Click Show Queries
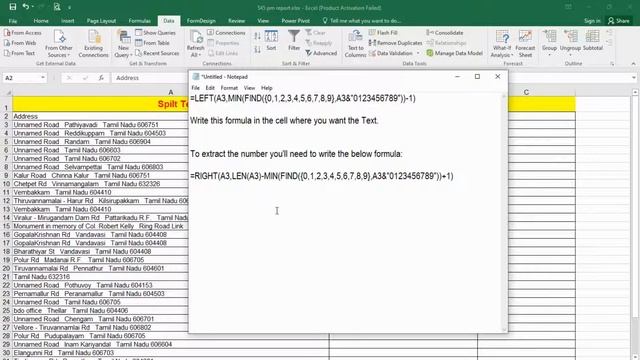Screen dimensions: 640x360 tap(156, 33)
